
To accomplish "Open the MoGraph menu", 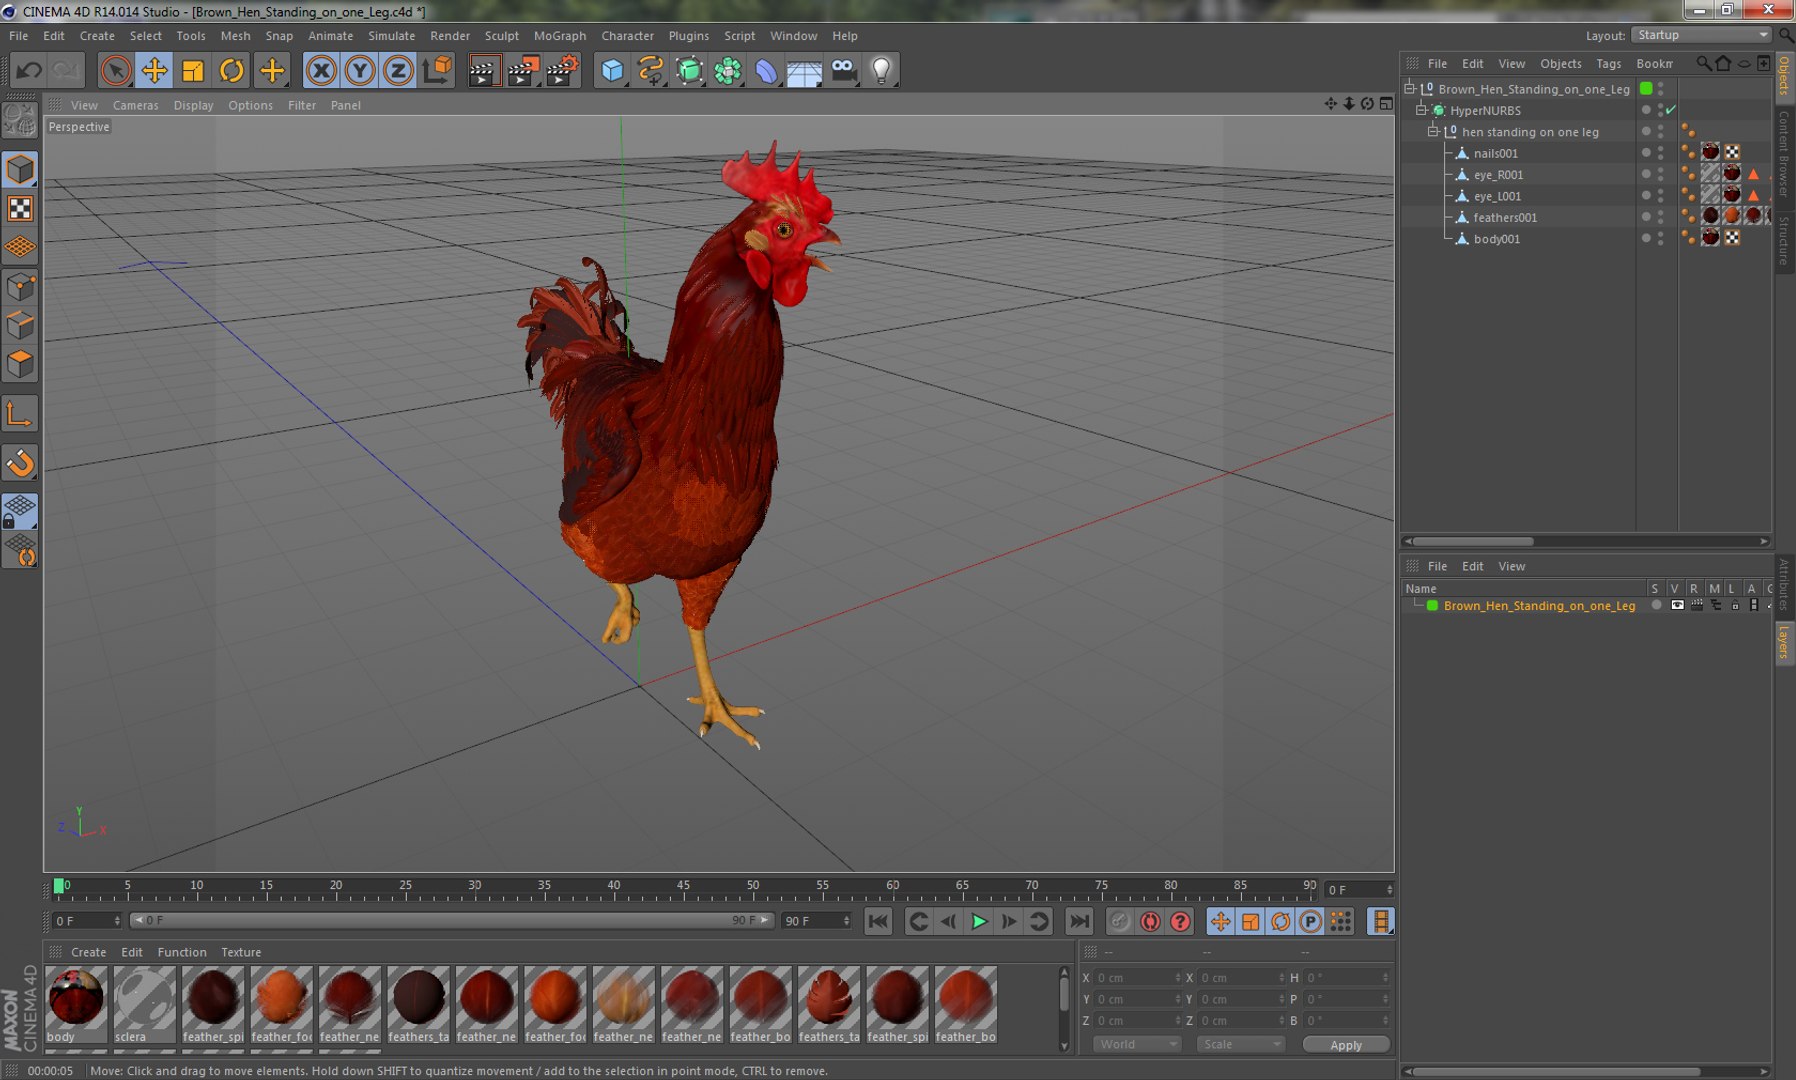I will click(560, 35).
